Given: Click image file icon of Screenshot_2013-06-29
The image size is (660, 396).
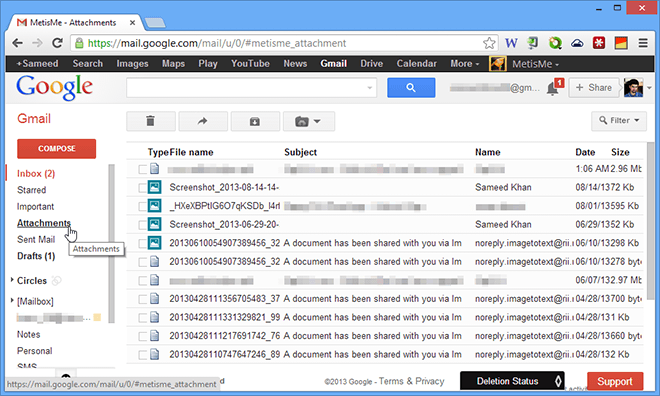Looking at the screenshot, I should [x=154, y=224].
